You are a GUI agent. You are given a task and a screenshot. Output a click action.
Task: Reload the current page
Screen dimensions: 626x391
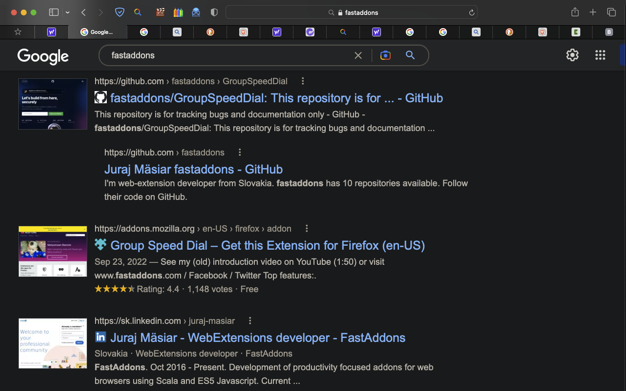pos(471,12)
